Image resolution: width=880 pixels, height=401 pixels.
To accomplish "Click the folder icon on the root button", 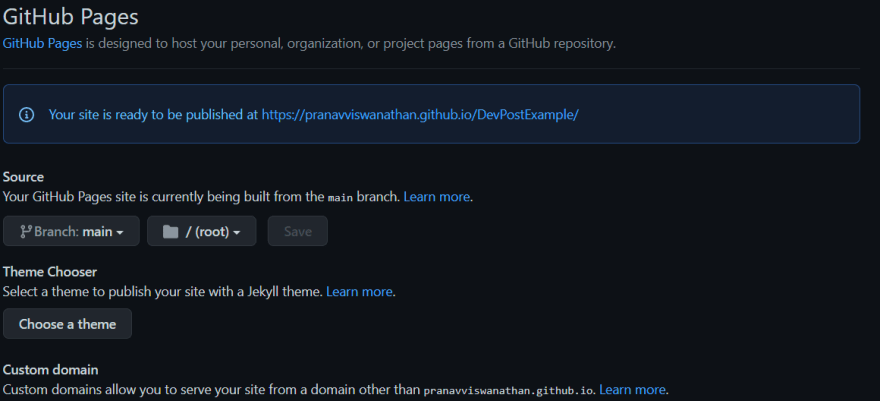I will (x=171, y=232).
